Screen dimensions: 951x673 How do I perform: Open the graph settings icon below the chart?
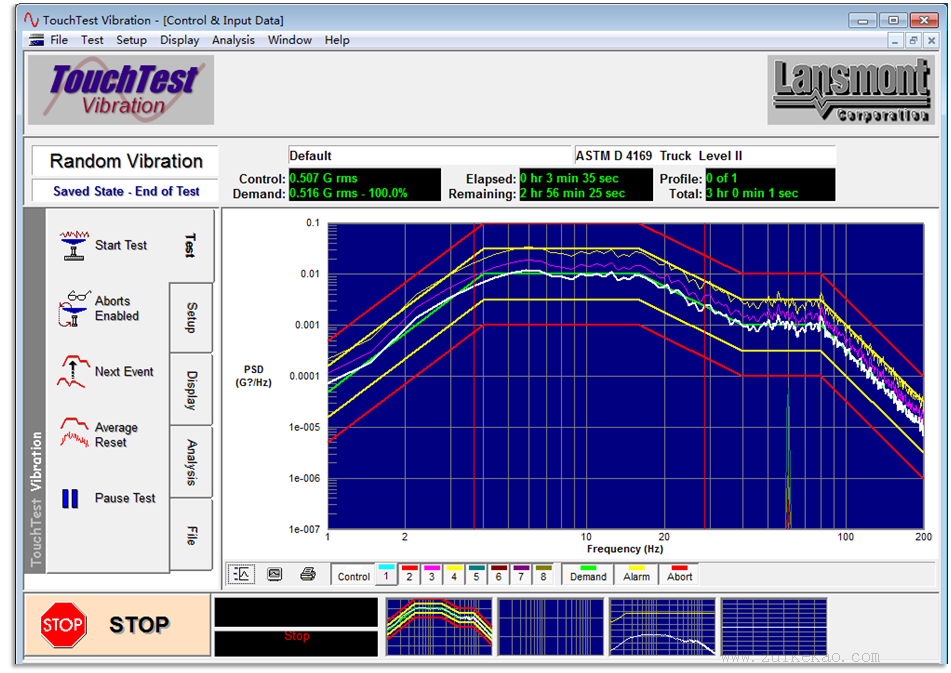[241, 574]
